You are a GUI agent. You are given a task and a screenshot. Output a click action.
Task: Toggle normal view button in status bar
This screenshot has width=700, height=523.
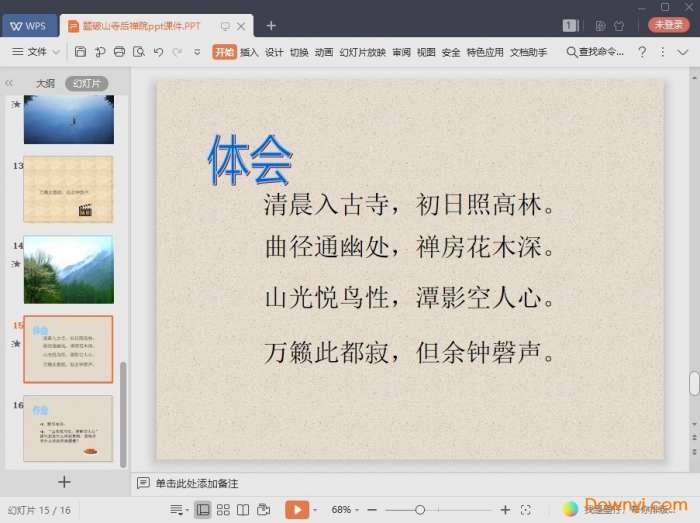(x=203, y=510)
